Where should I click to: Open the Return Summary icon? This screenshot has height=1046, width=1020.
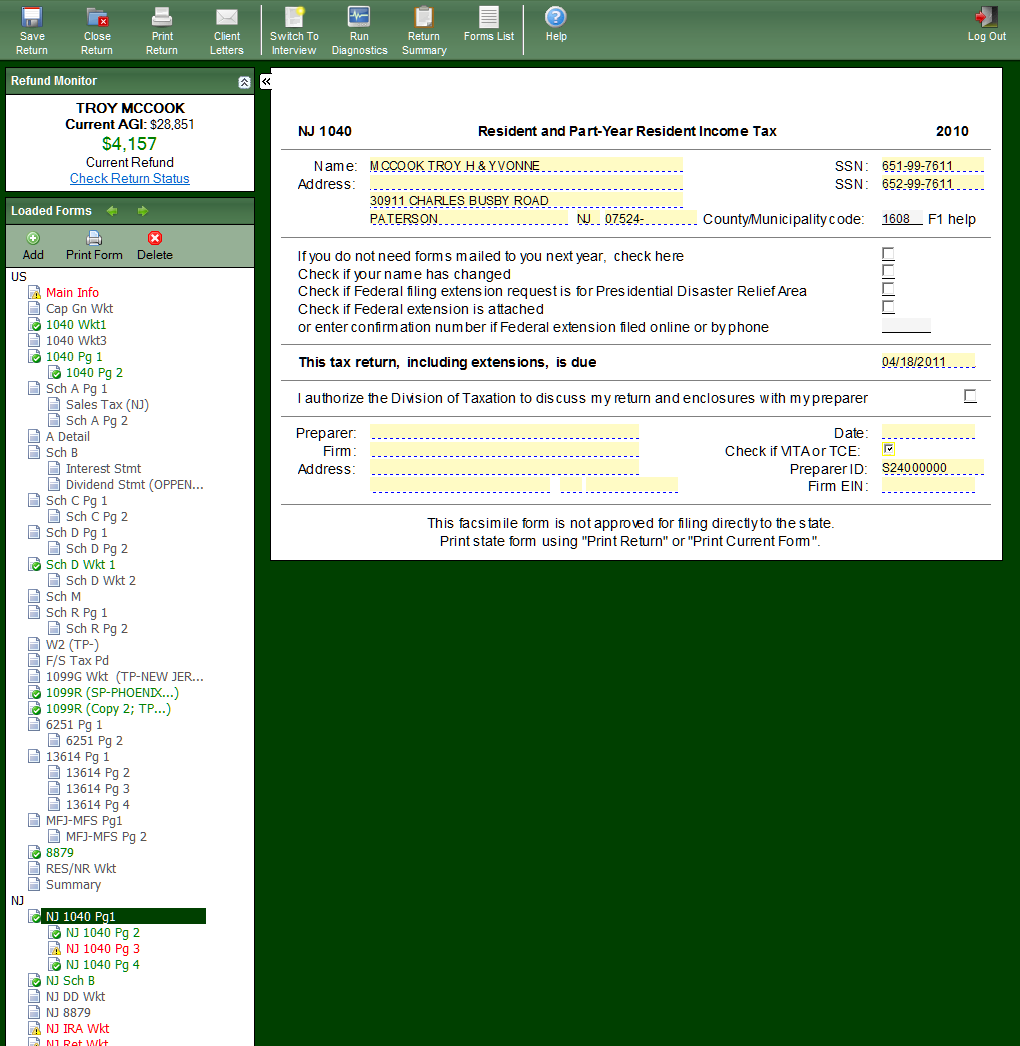point(424,18)
